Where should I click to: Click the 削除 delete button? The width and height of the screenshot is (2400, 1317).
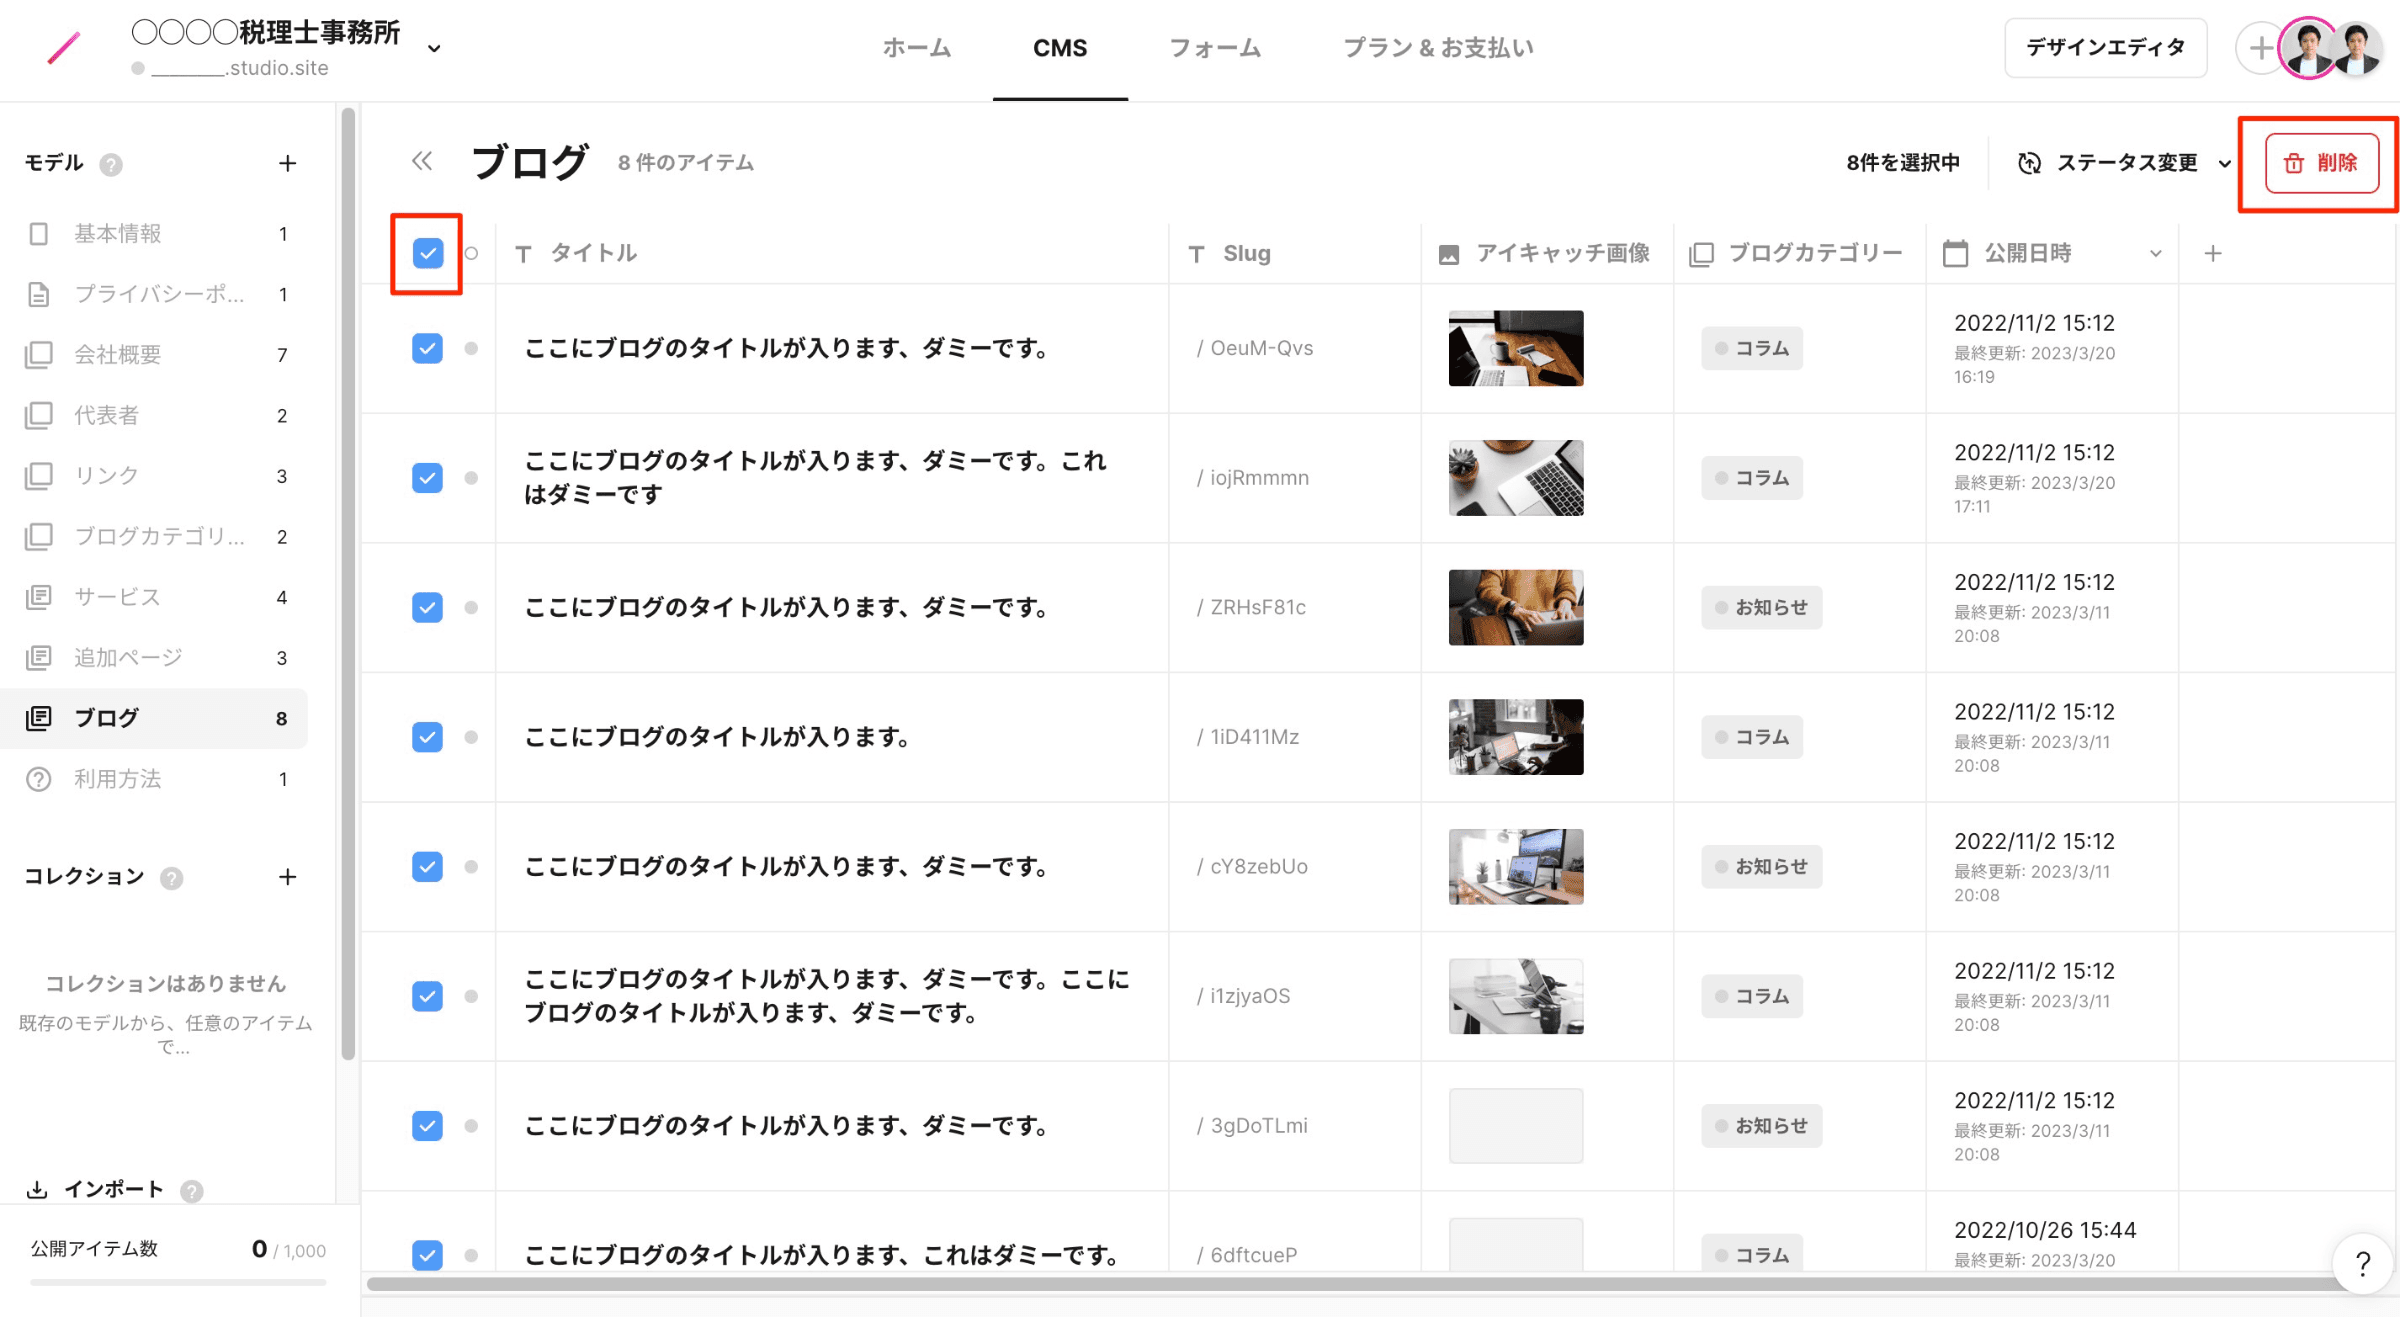(x=2321, y=163)
